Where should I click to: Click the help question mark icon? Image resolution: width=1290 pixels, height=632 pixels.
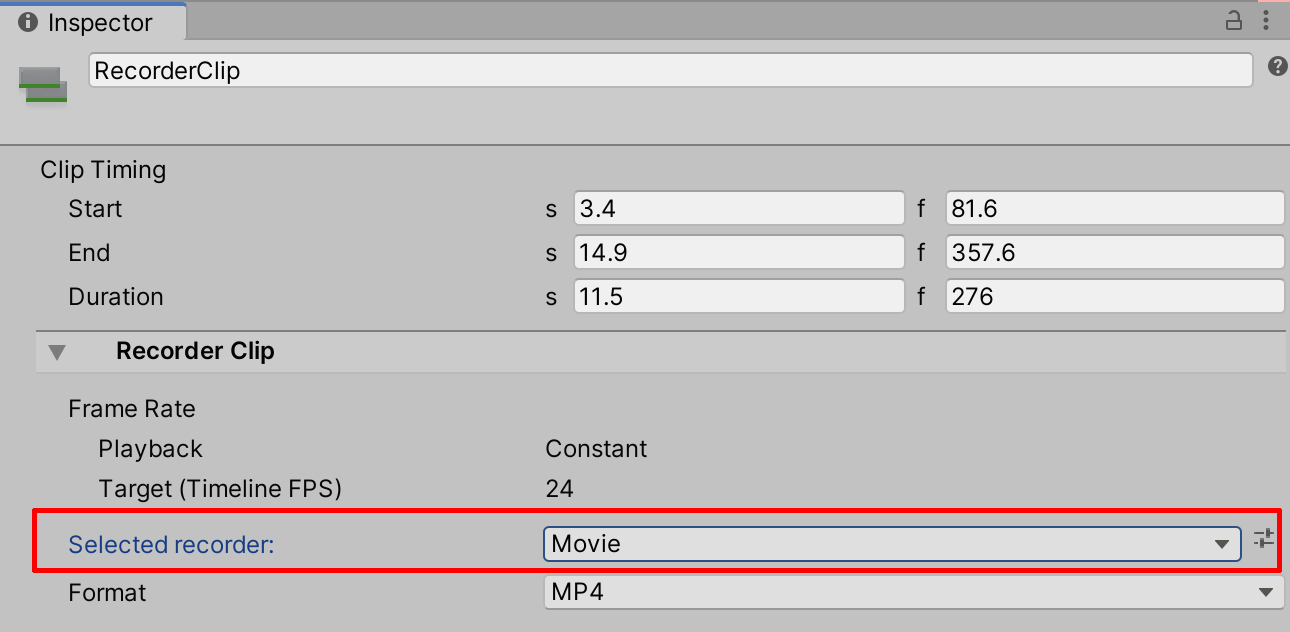[1277, 67]
